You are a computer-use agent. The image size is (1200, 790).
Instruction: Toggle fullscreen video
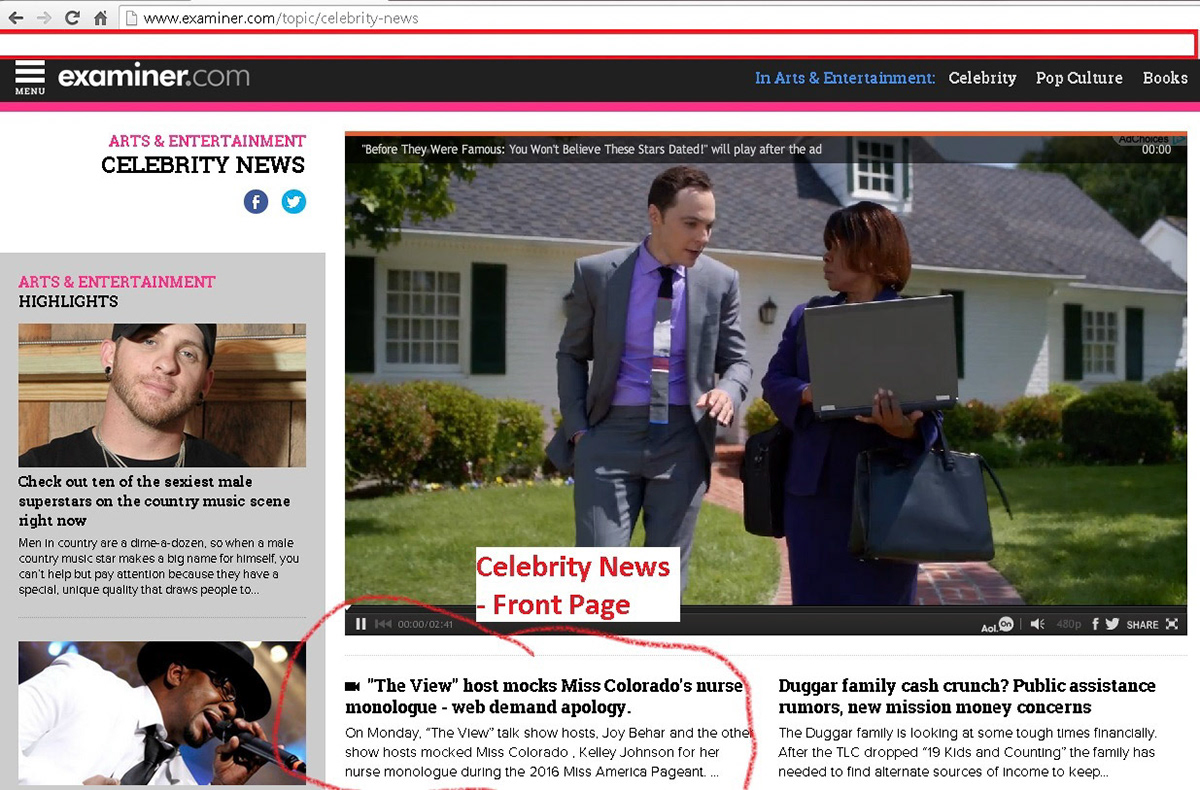pos(1172,624)
